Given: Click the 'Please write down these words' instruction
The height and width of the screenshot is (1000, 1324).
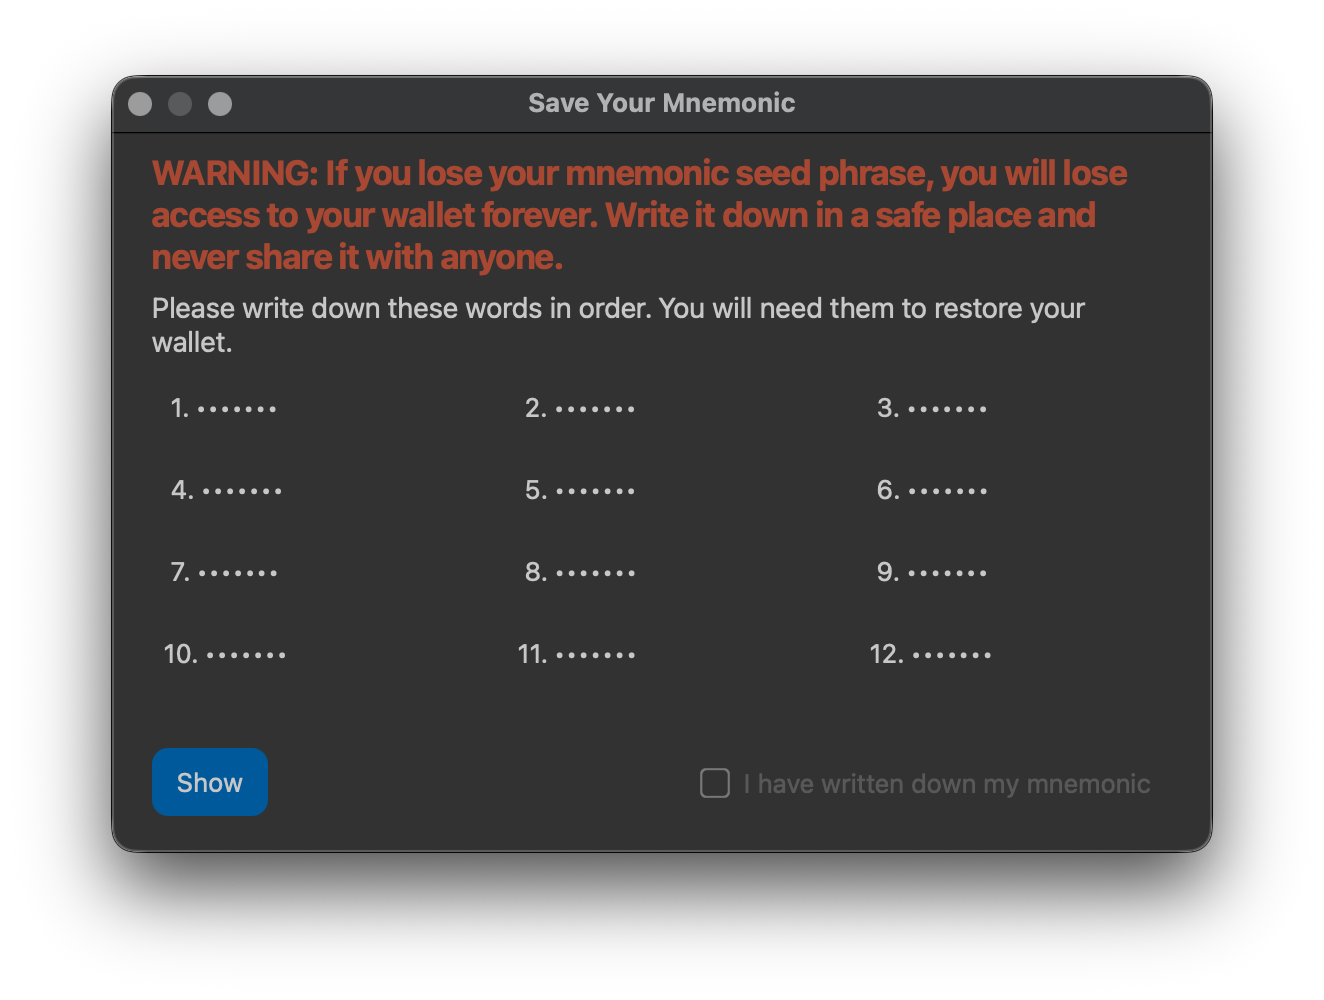Looking at the screenshot, I should click(617, 309).
